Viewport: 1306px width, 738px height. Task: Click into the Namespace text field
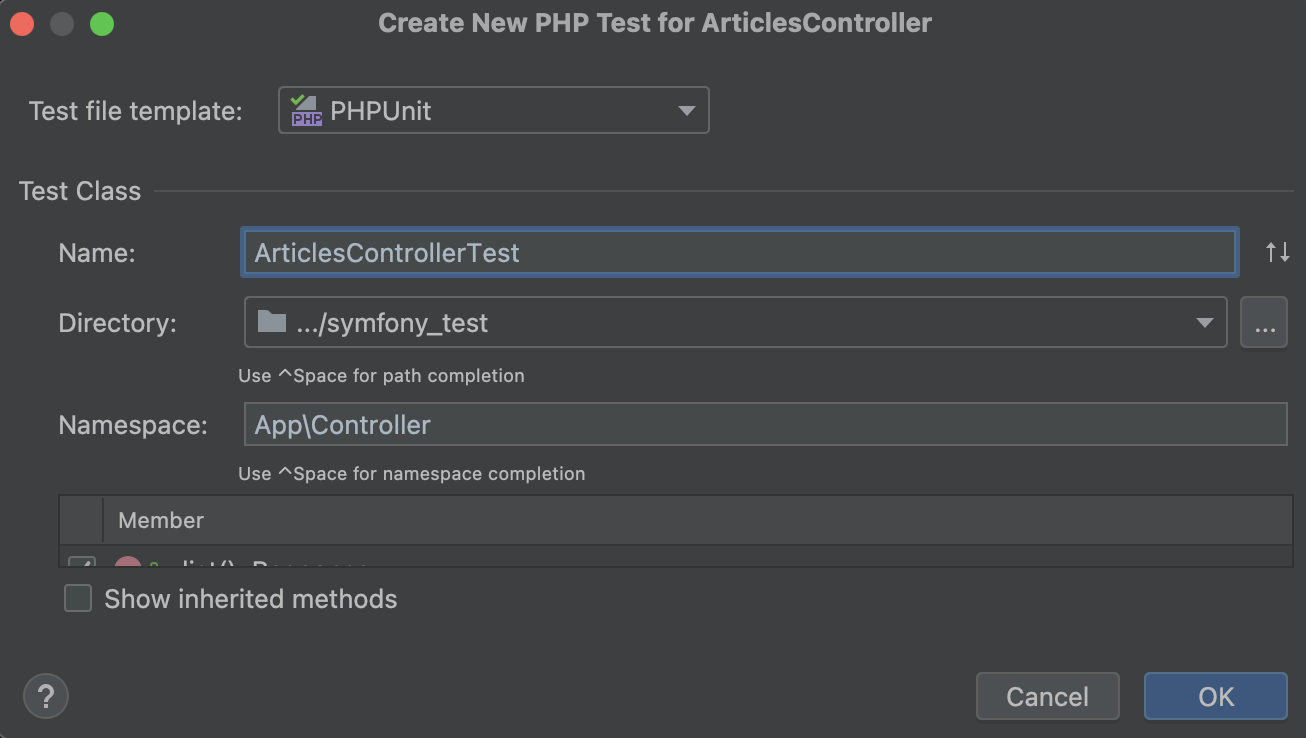(x=764, y=425)
